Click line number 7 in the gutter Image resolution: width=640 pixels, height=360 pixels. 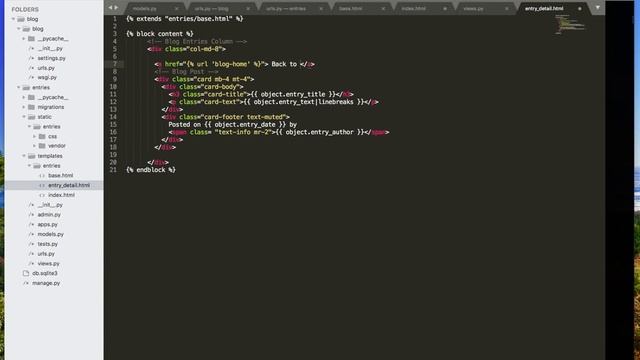[115, 64]
